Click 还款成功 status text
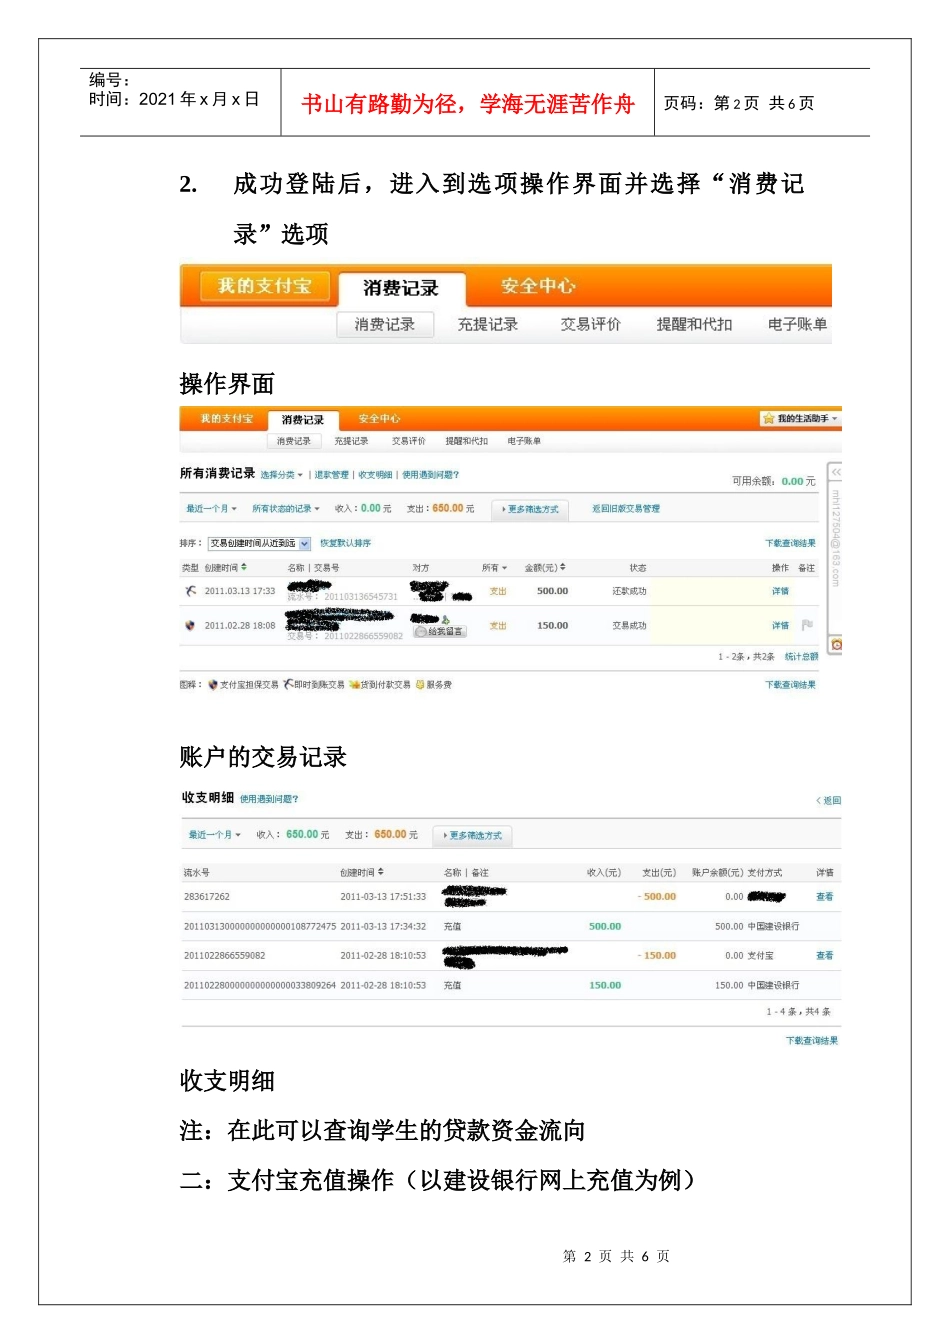This screenshot has height=1344, width=950. pyautogui.click(x=630, y=591)
